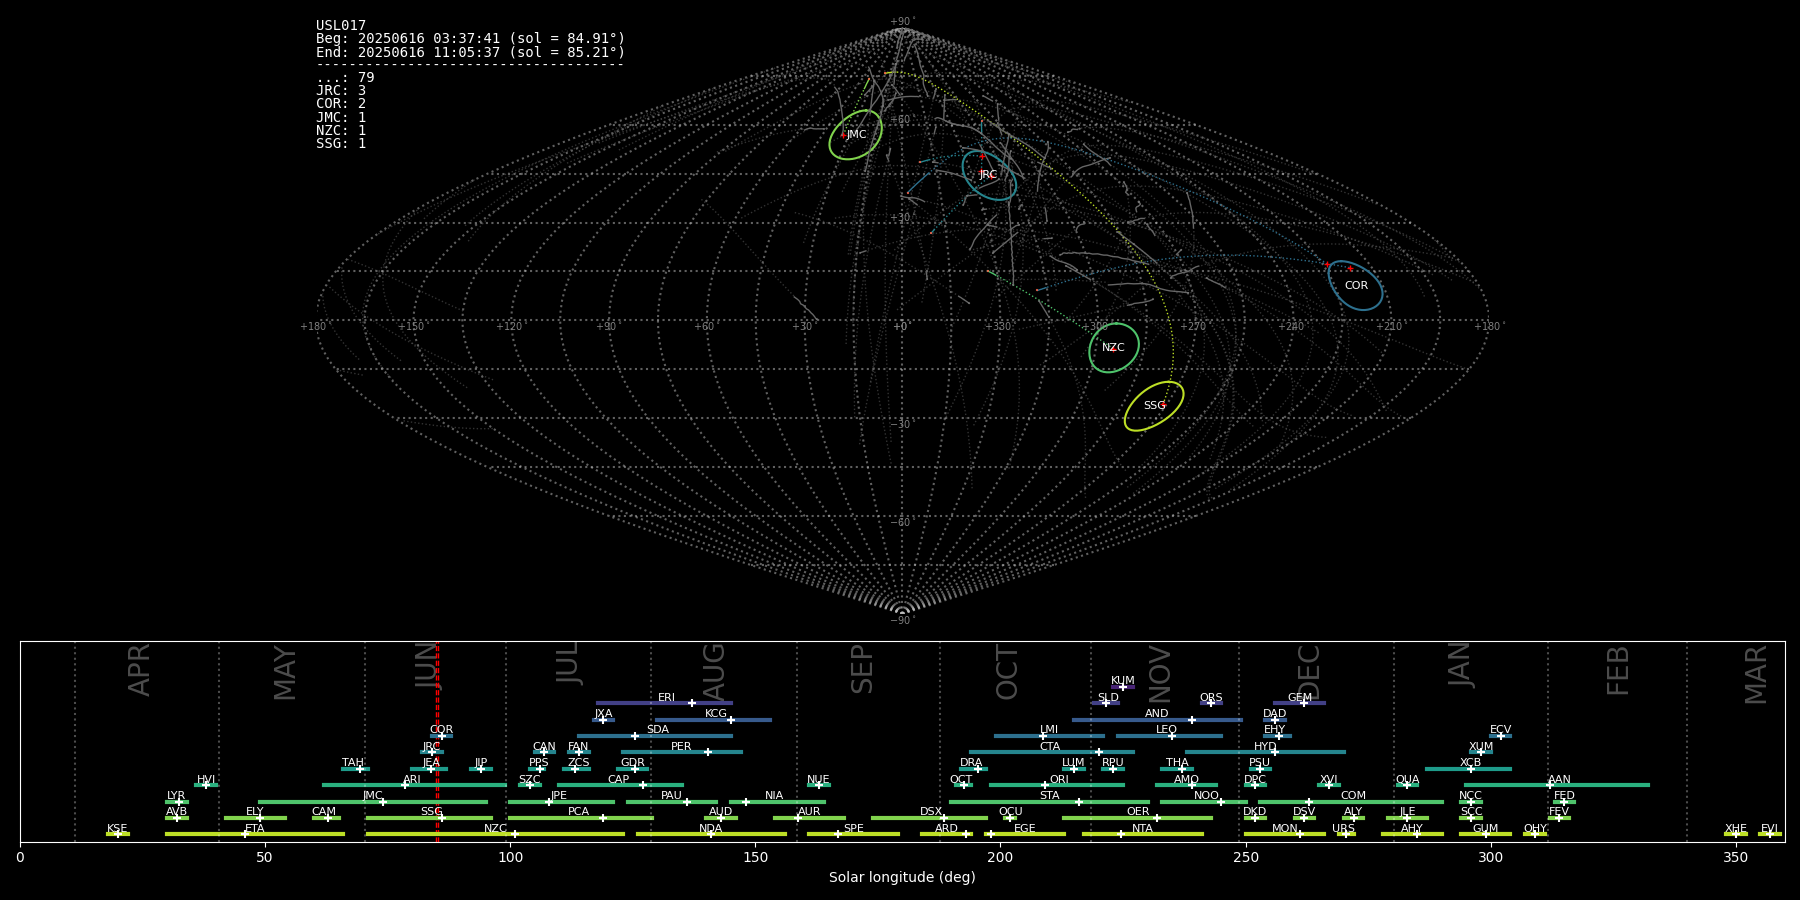Viewport: 1800px width, 900px height.
Task: Click the LEO shower bar
Action: click(x=1169, y=736)
